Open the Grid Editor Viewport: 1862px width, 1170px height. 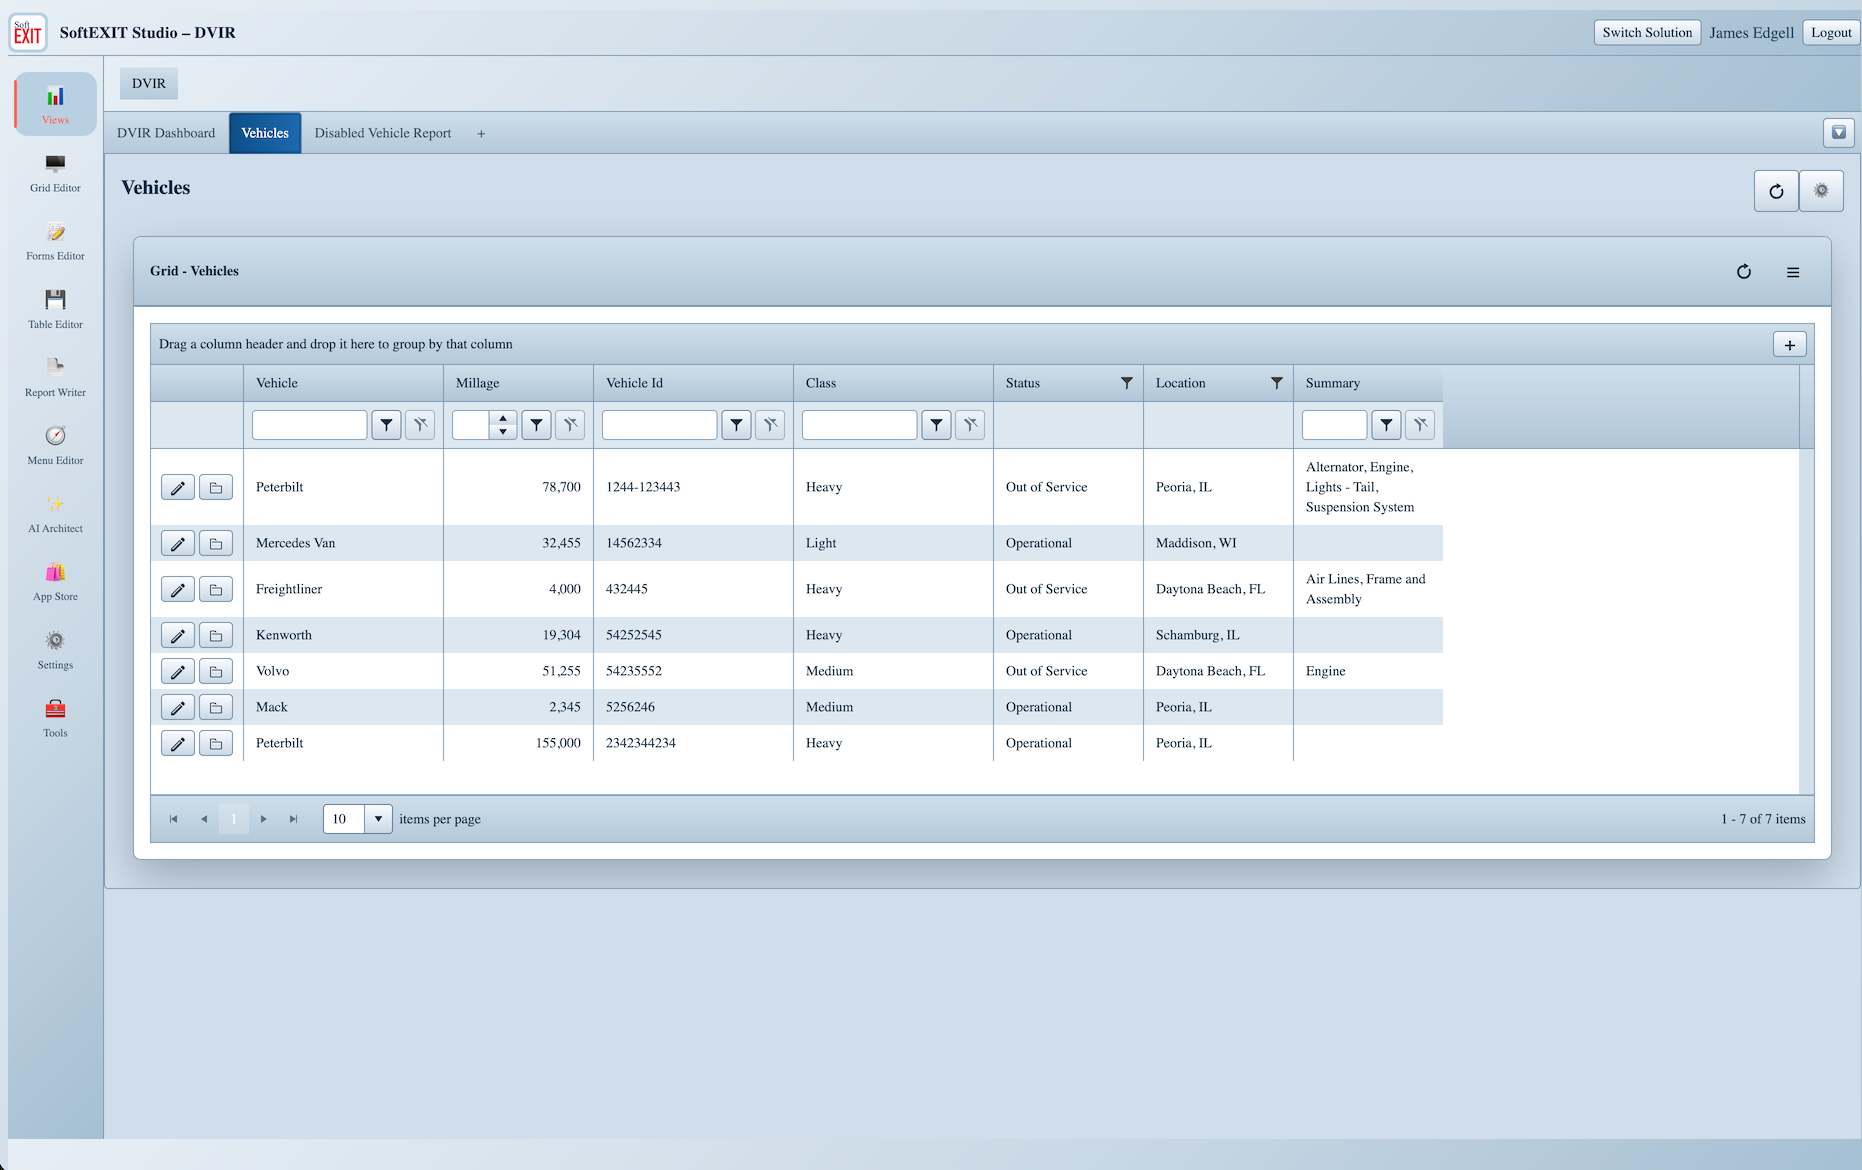[55, 173]
